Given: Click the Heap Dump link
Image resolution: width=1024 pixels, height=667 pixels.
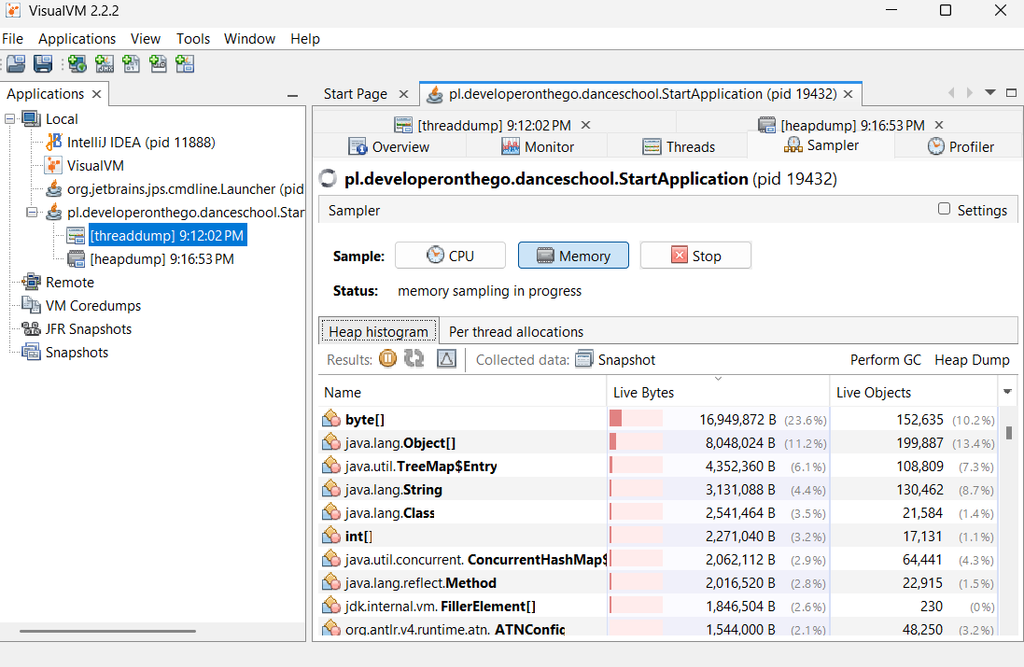Looking at the screenshot, I should coord(972,360).
